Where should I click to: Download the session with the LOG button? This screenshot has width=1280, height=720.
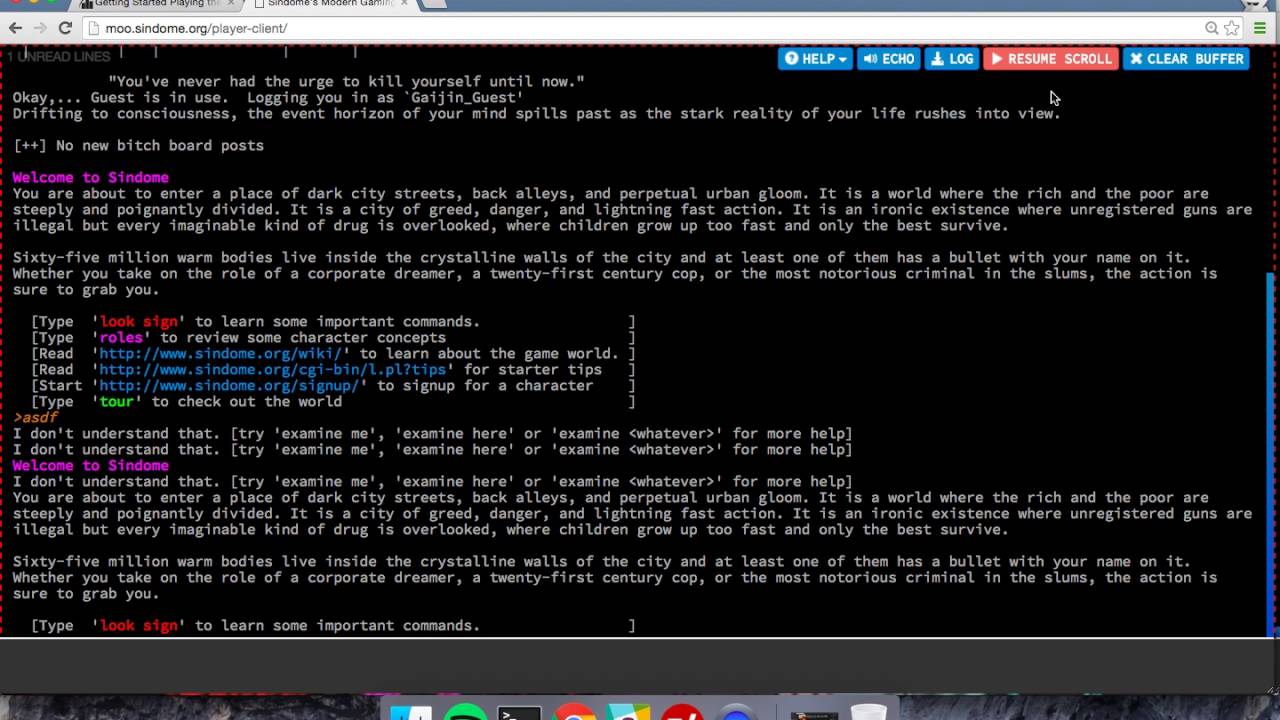(x=952, y=59)
